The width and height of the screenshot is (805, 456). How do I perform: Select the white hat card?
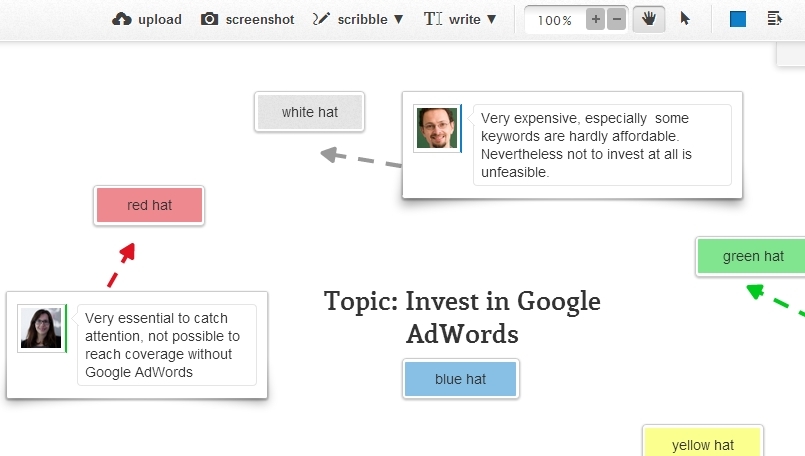click(310, 112)
